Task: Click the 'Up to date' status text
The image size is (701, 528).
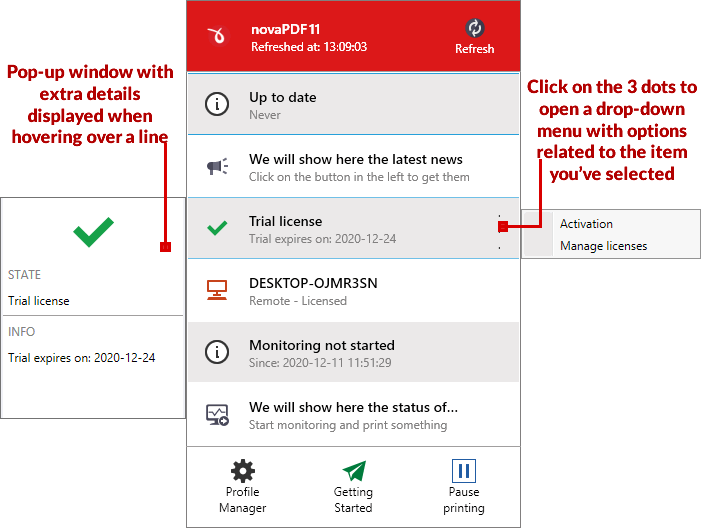Action: point(283,97)
